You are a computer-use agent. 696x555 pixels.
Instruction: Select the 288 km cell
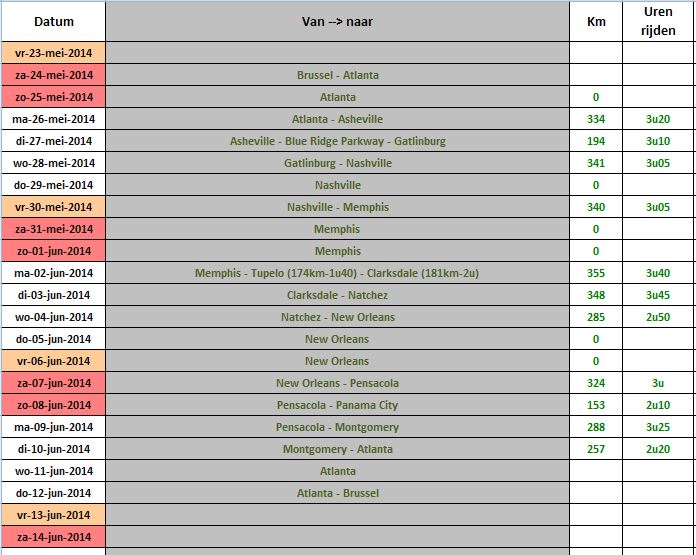point(596,427)
